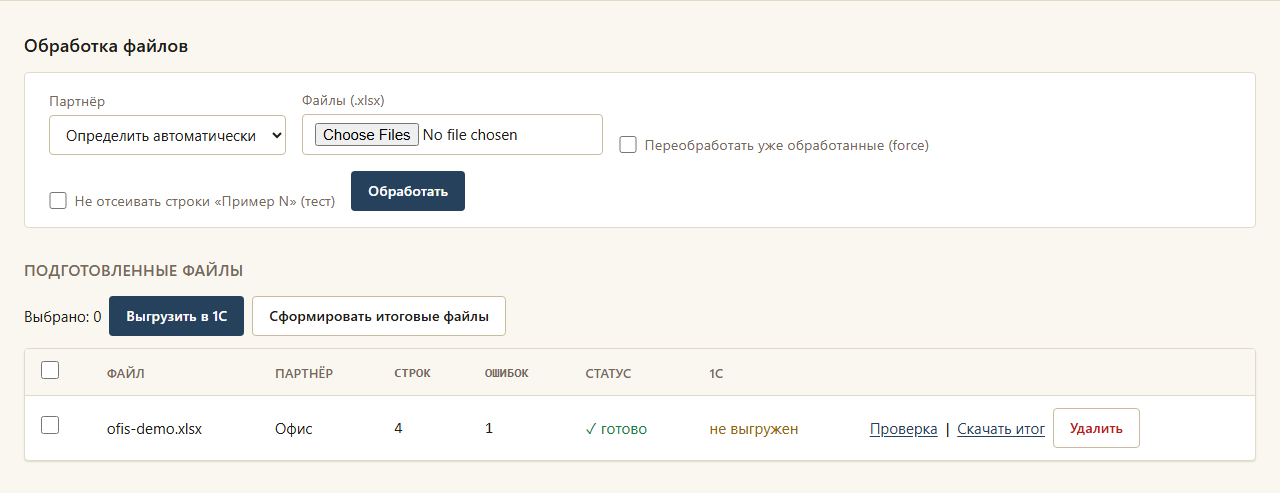Click the Обработать button
Screen dimensions: 1280x493
[408, 191]
